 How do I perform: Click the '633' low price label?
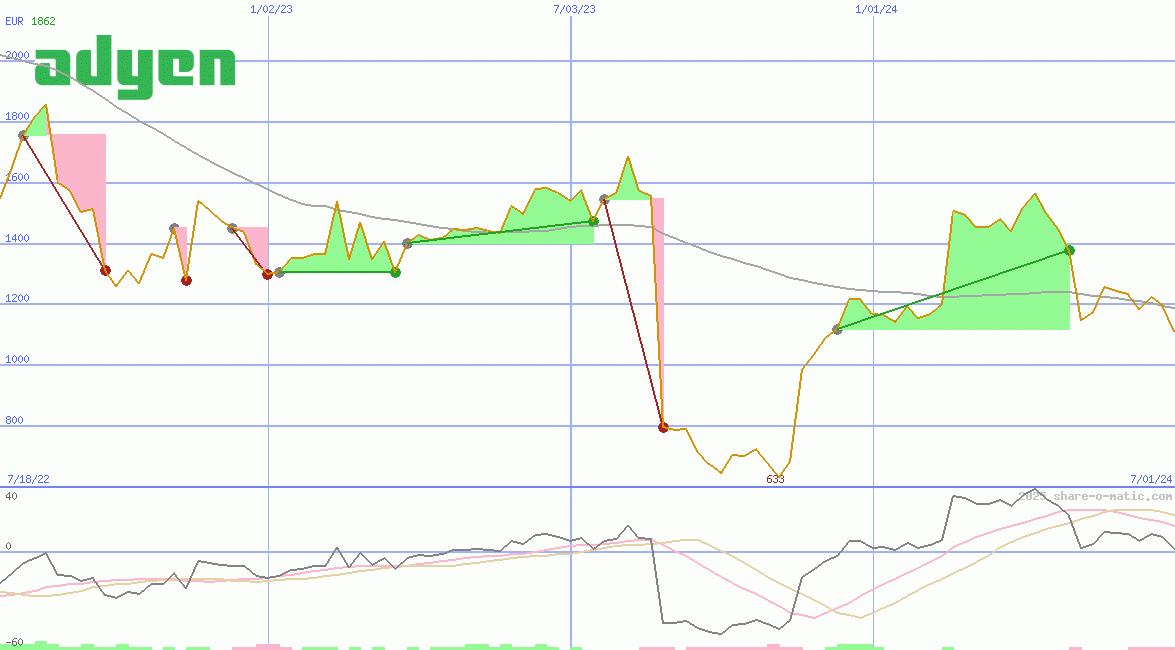[776, 479]
